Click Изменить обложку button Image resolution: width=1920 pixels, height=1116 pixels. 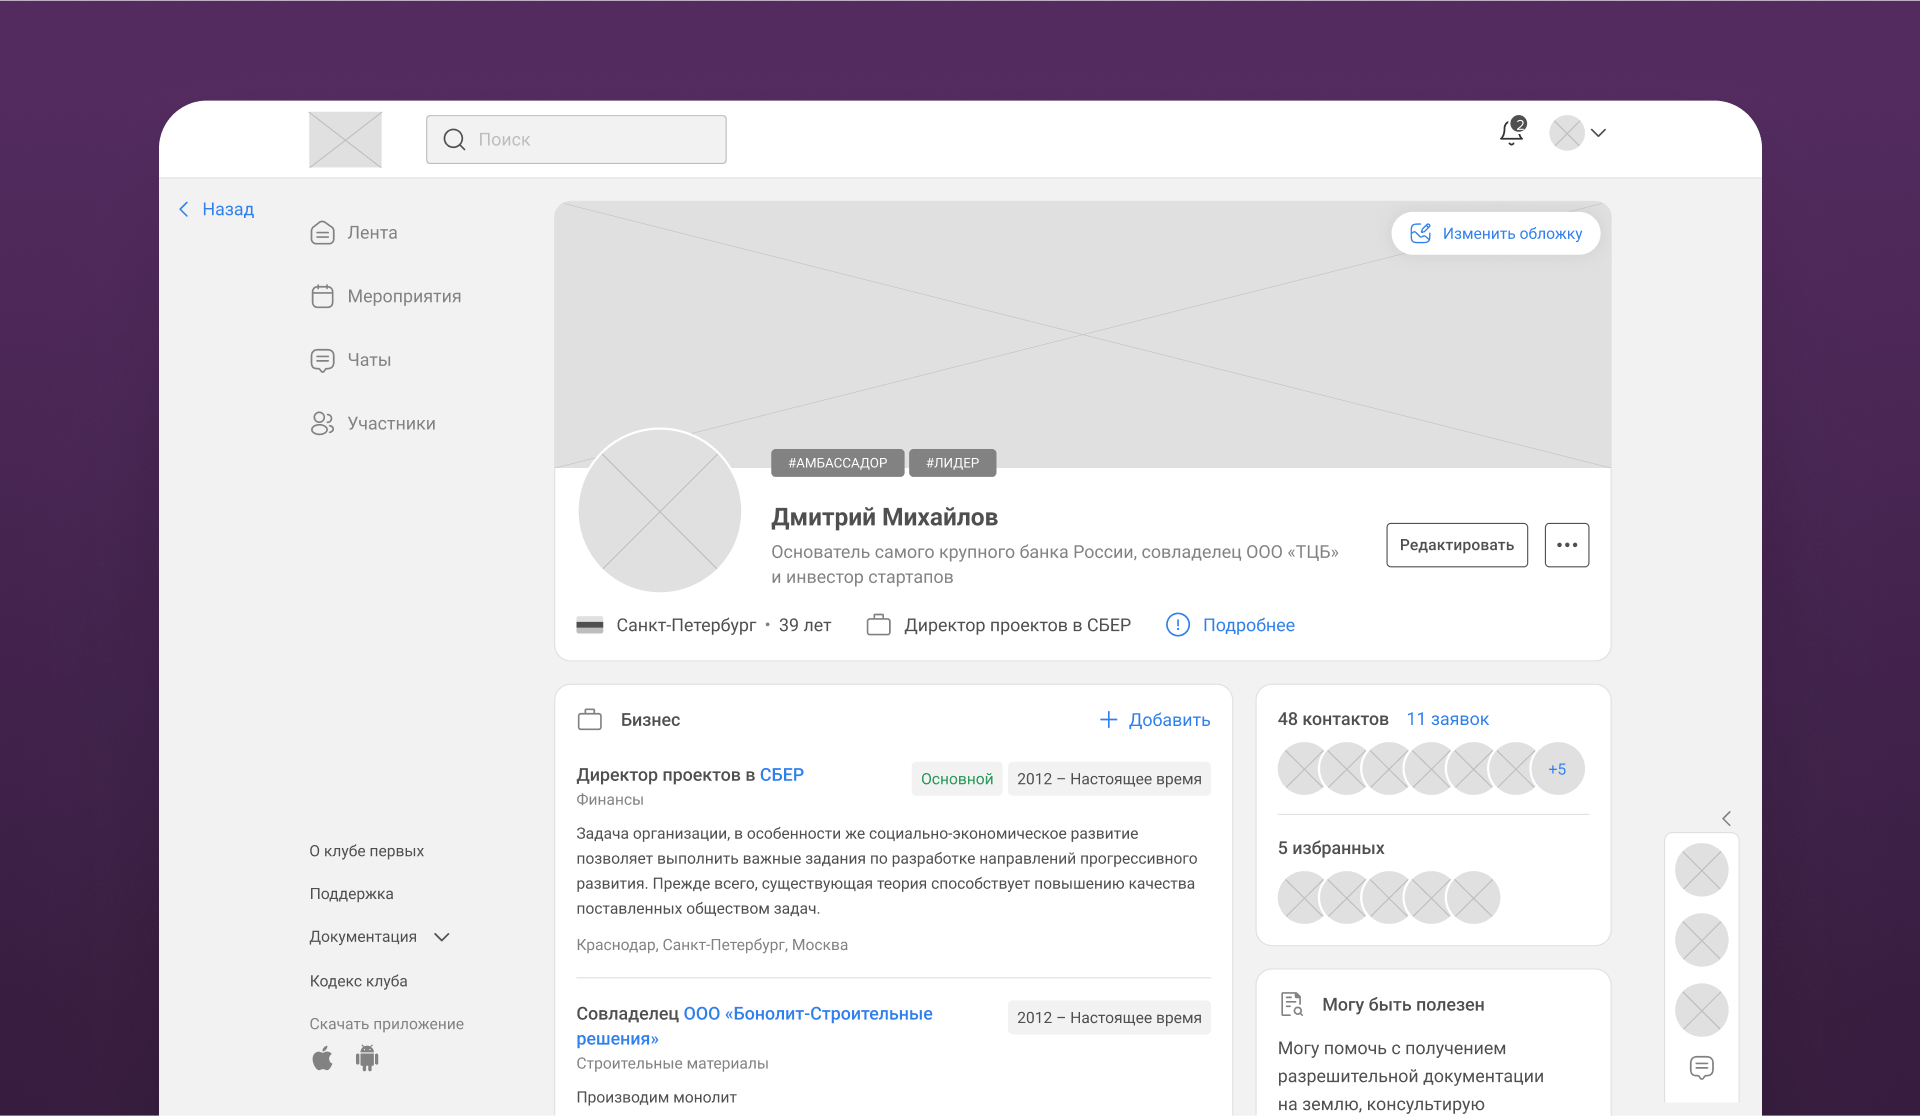click(1495, 234)
